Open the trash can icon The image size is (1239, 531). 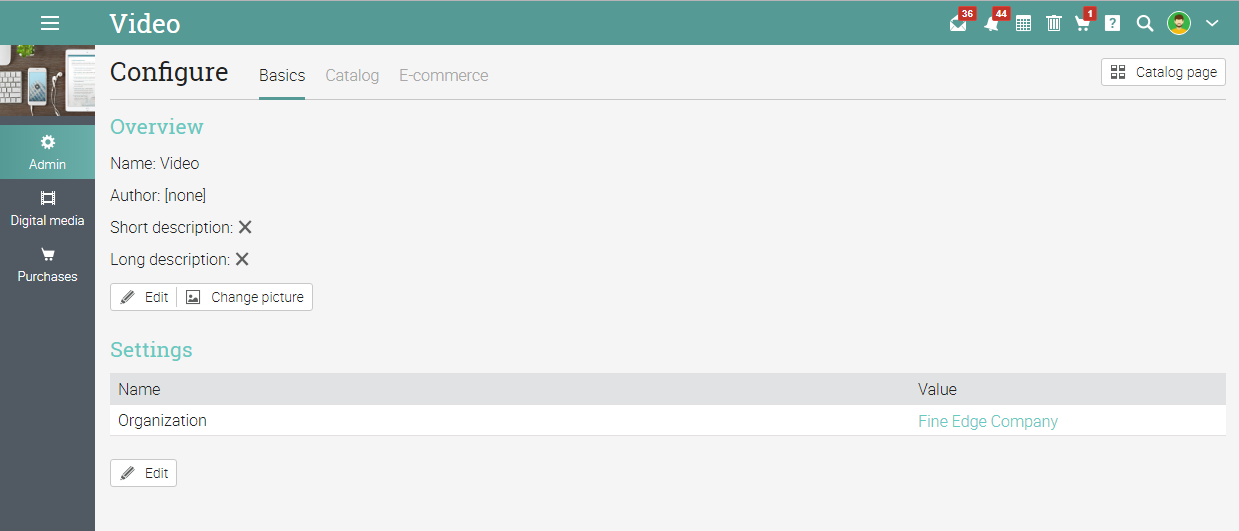click(x=1053, y=23)
